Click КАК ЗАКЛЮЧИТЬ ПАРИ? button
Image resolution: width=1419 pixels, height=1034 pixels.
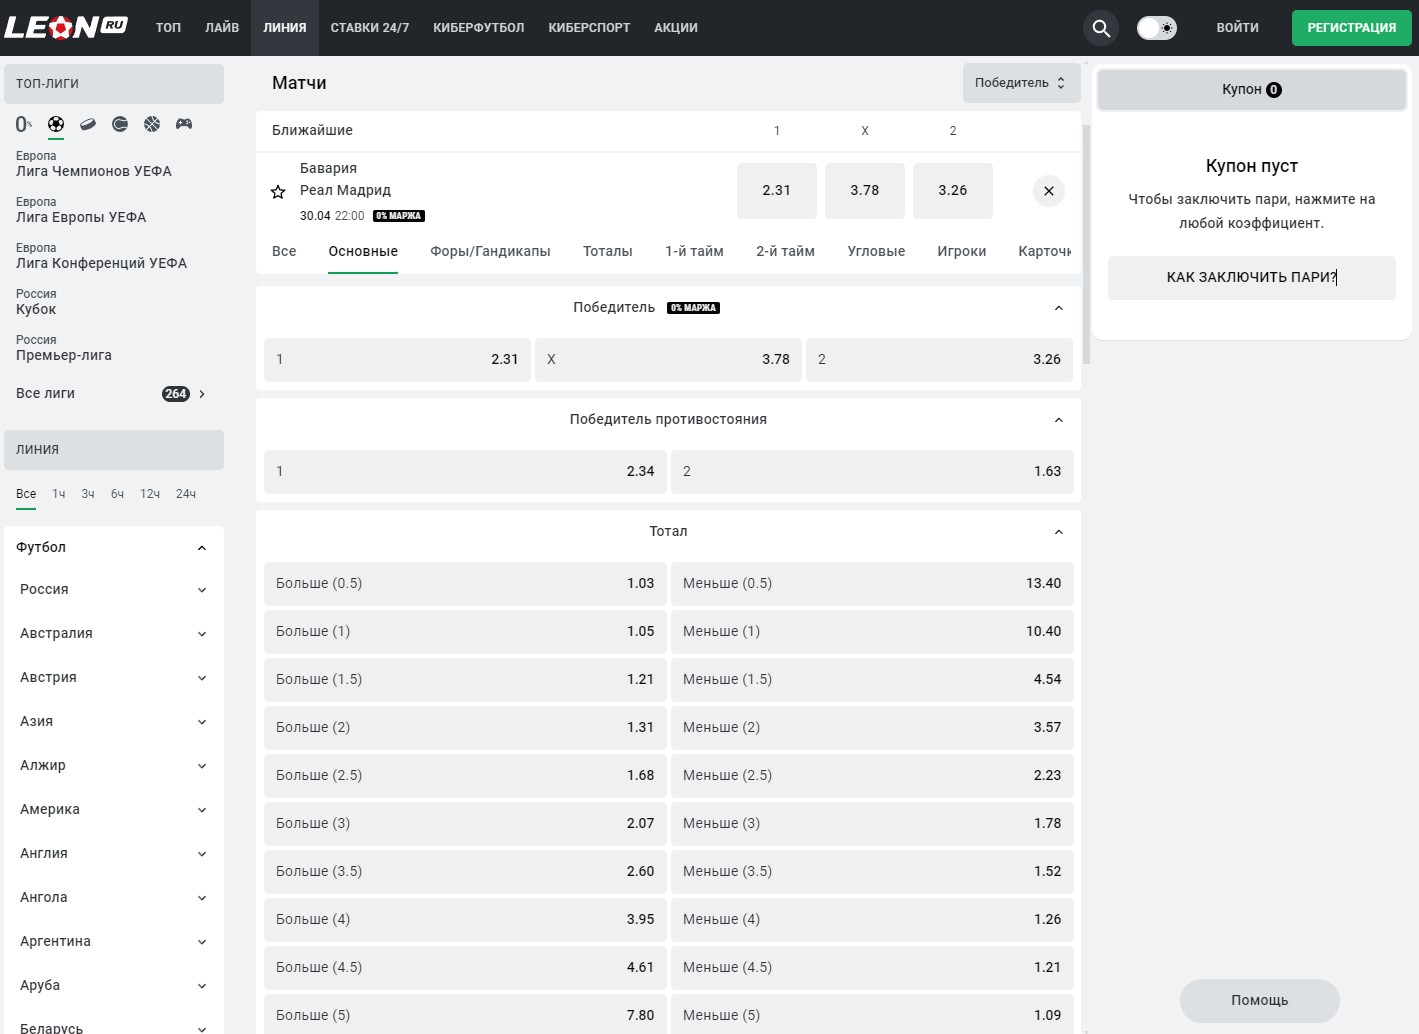[1251, 278]
